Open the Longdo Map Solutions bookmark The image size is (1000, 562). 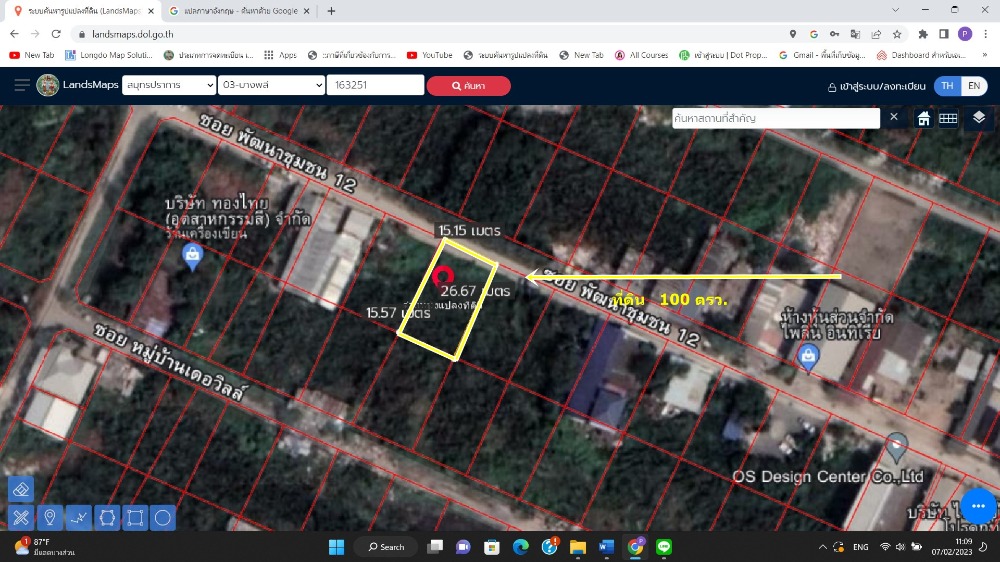108,55
